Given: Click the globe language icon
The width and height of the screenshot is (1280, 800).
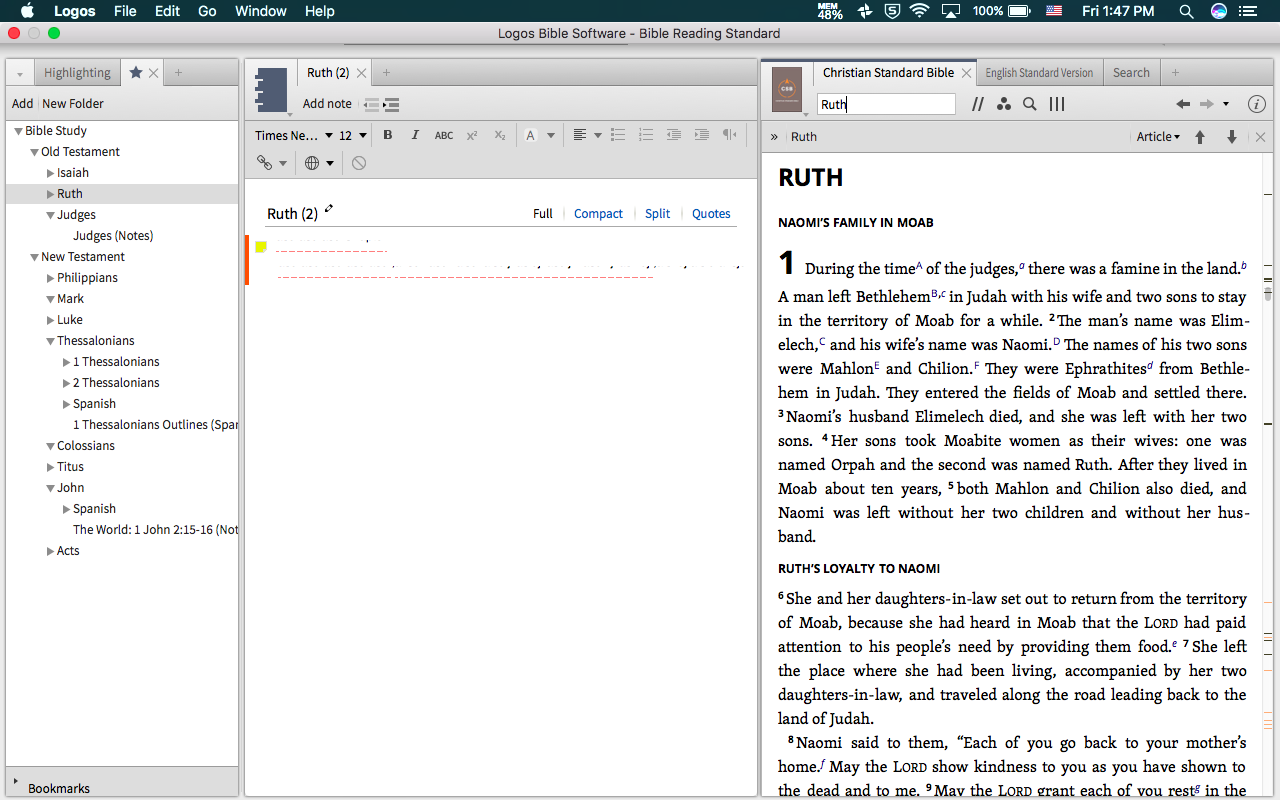Looking at the screenshot, I should pyautogui.click(x=312, y=163).
